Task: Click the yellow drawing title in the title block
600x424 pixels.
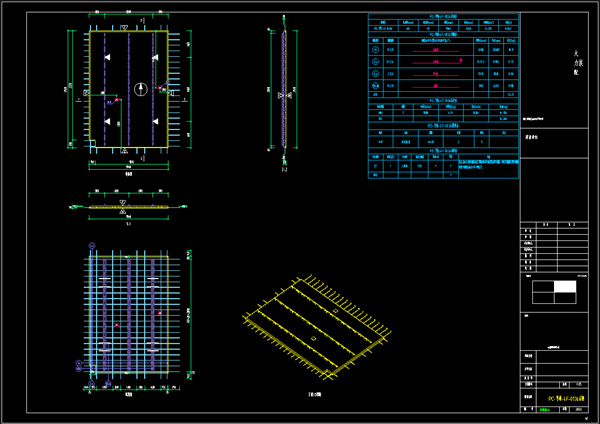Action: click(x=567, y=398)
